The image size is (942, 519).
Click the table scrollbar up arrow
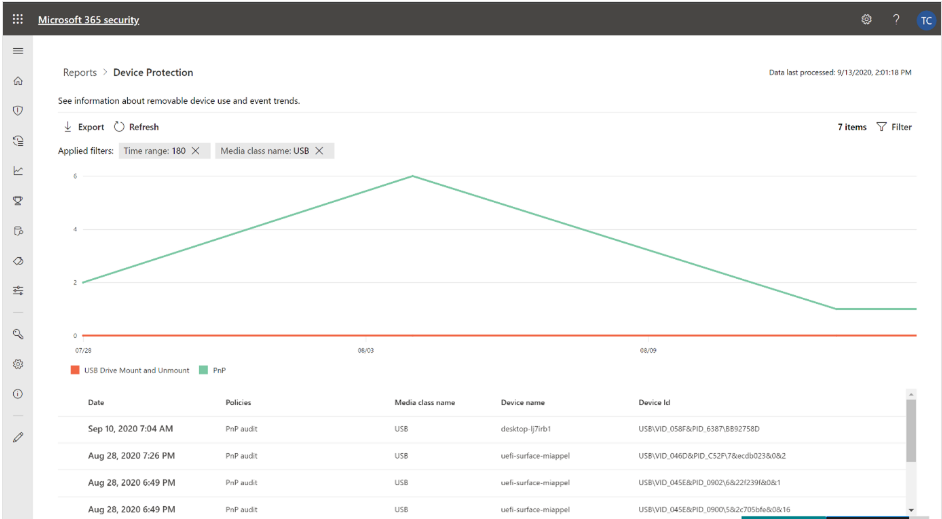tap(911, 394)
